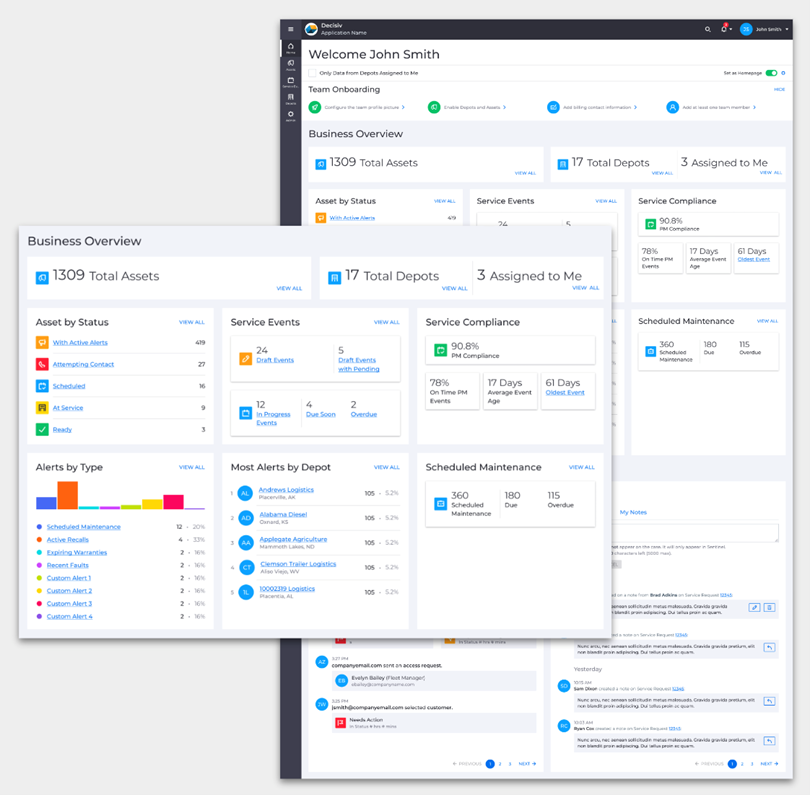Click the Depots icon in the sidebar

(291, 96)
